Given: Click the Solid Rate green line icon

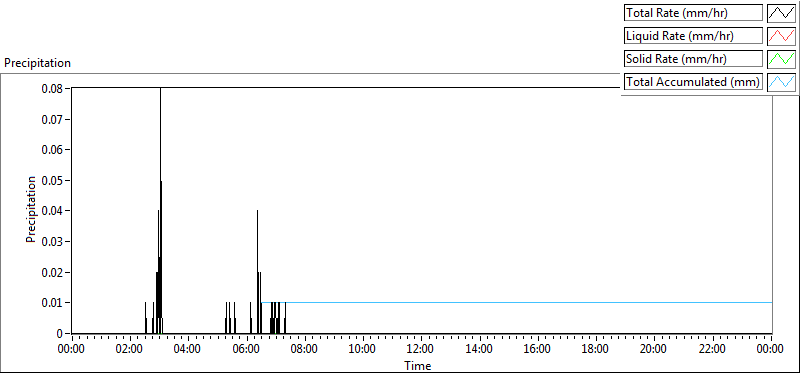Looking at the screenshot, I should (781, 59).
